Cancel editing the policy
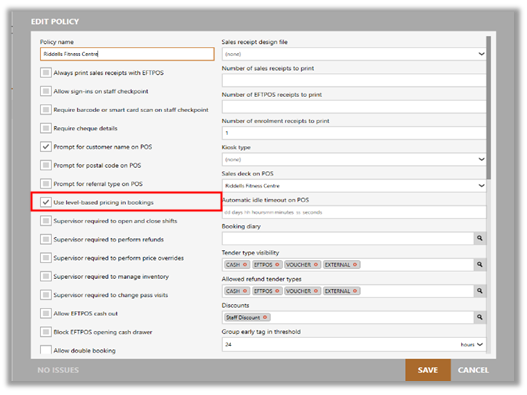This screenshot has width=527, height=395. [473, 370]
